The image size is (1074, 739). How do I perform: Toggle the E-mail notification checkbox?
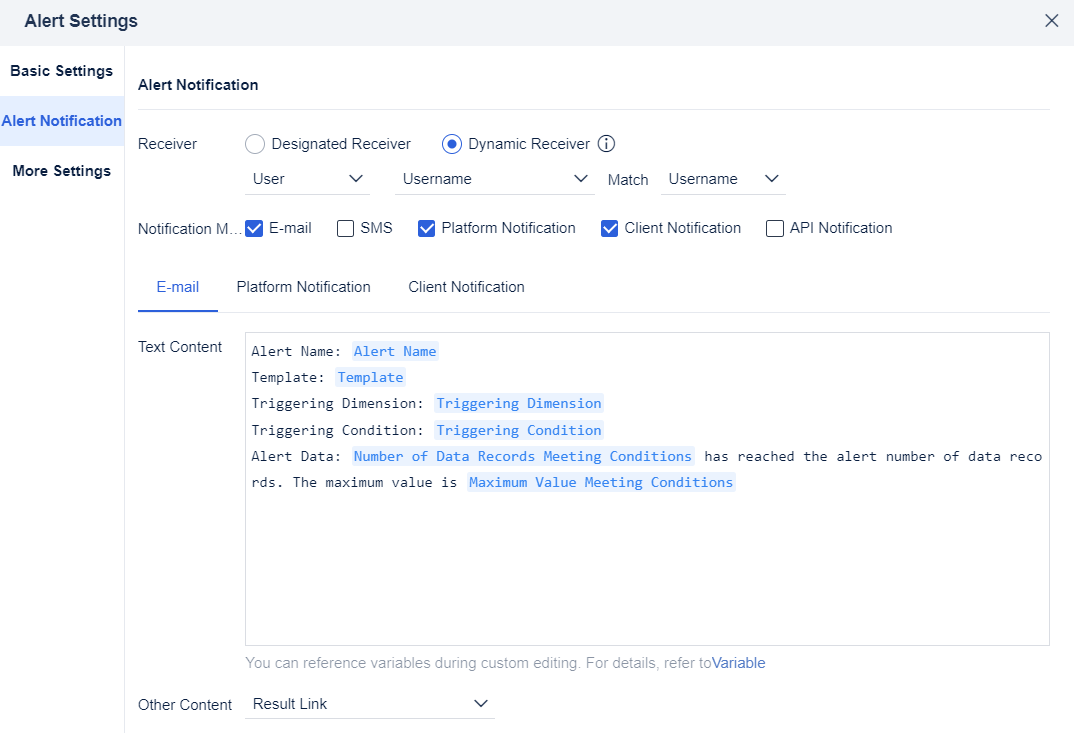[x=254, y=228]
